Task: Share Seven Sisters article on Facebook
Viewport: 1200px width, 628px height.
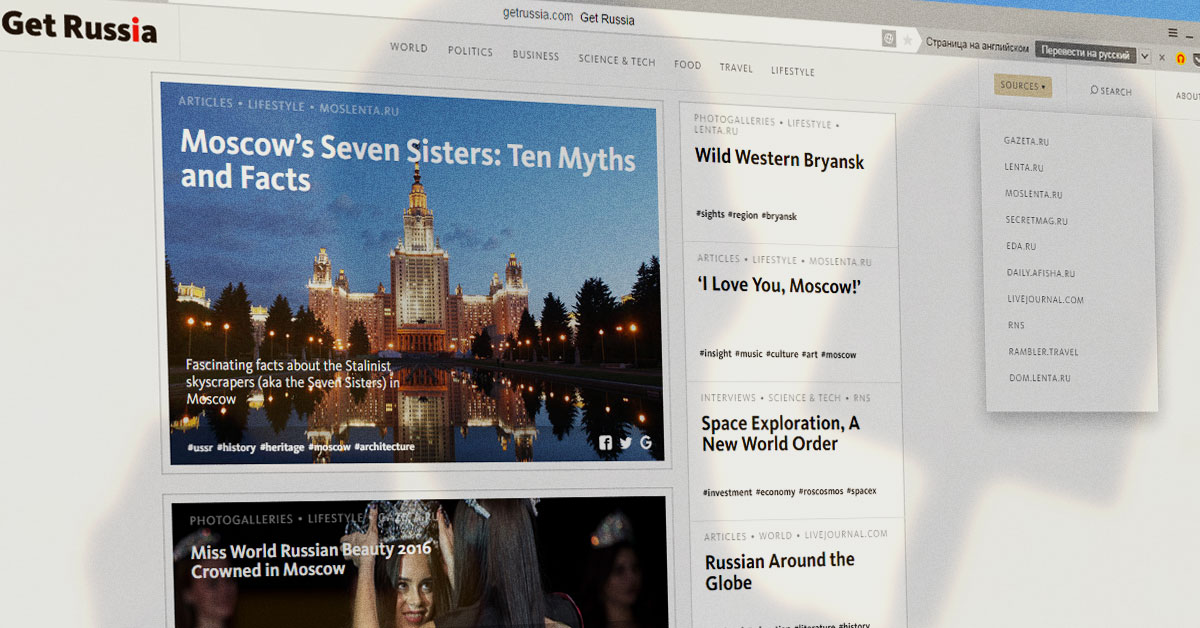Action: (x=606, y=443)
